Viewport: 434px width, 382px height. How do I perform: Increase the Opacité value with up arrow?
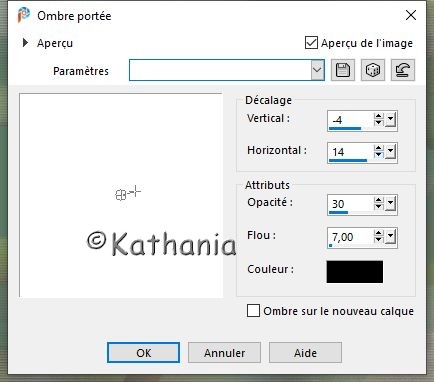(x=378, y=200)
